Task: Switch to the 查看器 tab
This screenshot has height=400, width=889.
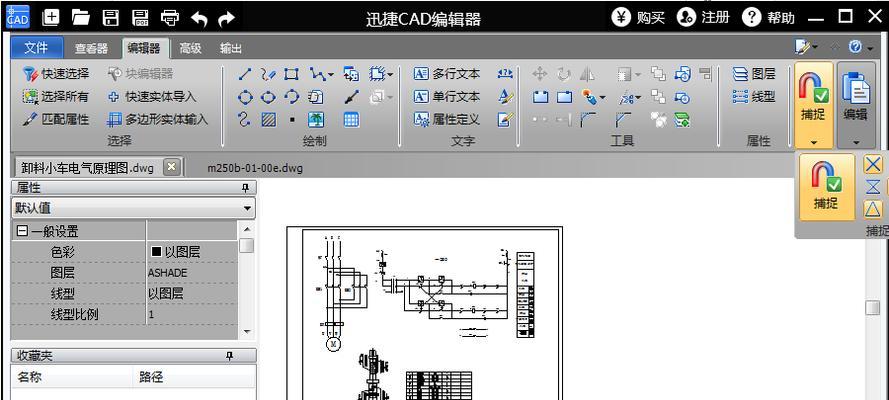Action: tap(91, 48)
